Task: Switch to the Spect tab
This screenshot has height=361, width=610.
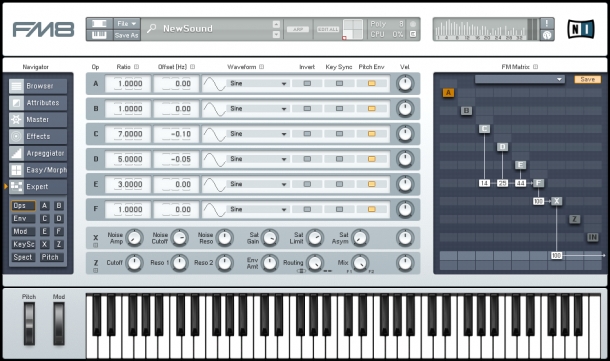Action: click(x=23, y=257)
